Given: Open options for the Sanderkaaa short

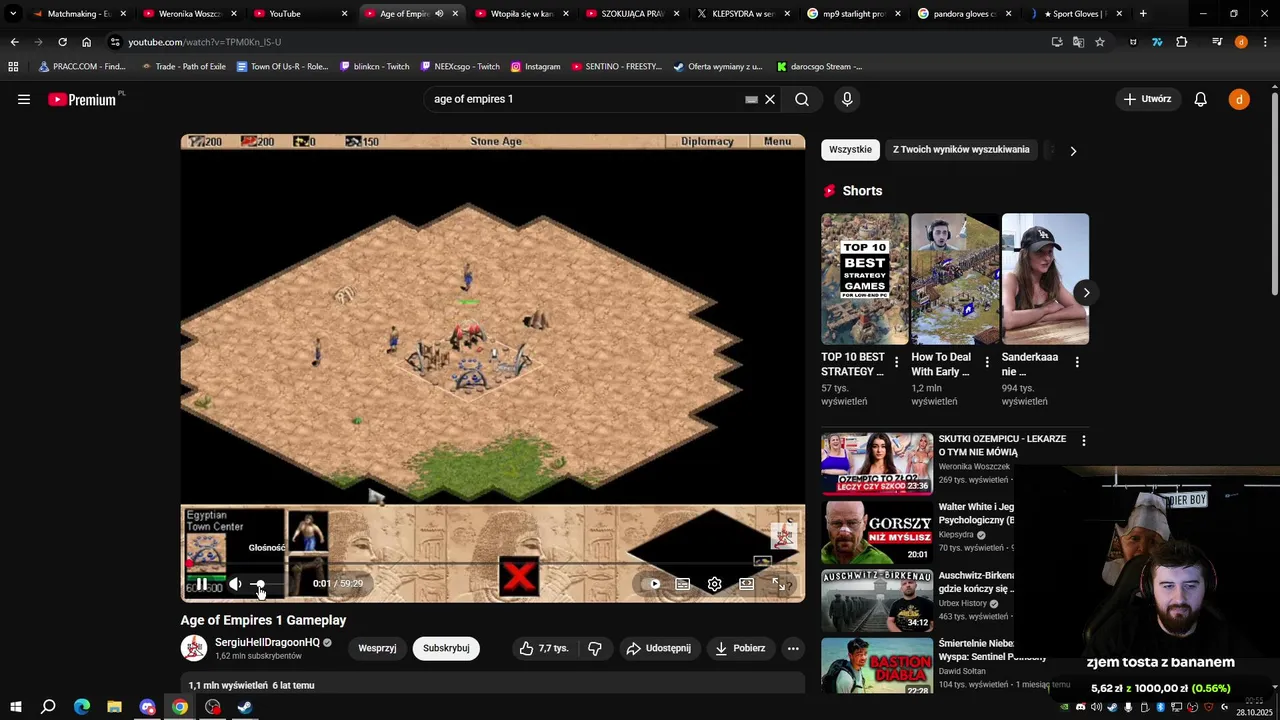Looking at the screenshot, I should click(1077, 362).
